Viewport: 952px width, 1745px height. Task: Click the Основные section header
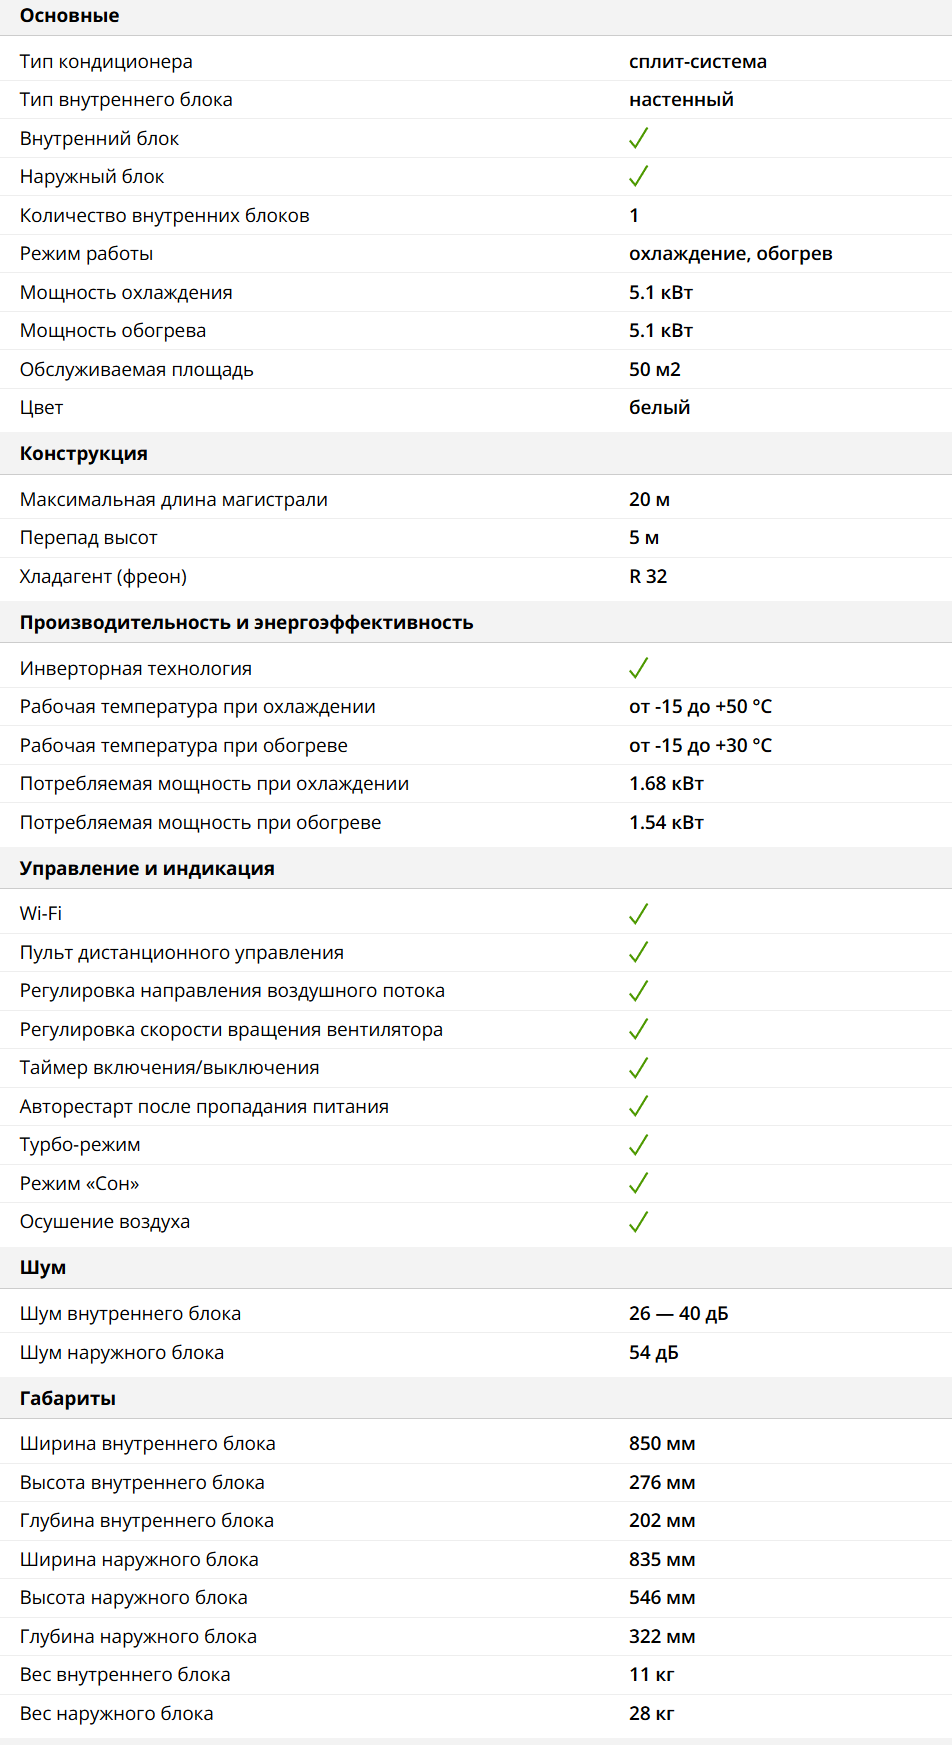coord(69,16)
